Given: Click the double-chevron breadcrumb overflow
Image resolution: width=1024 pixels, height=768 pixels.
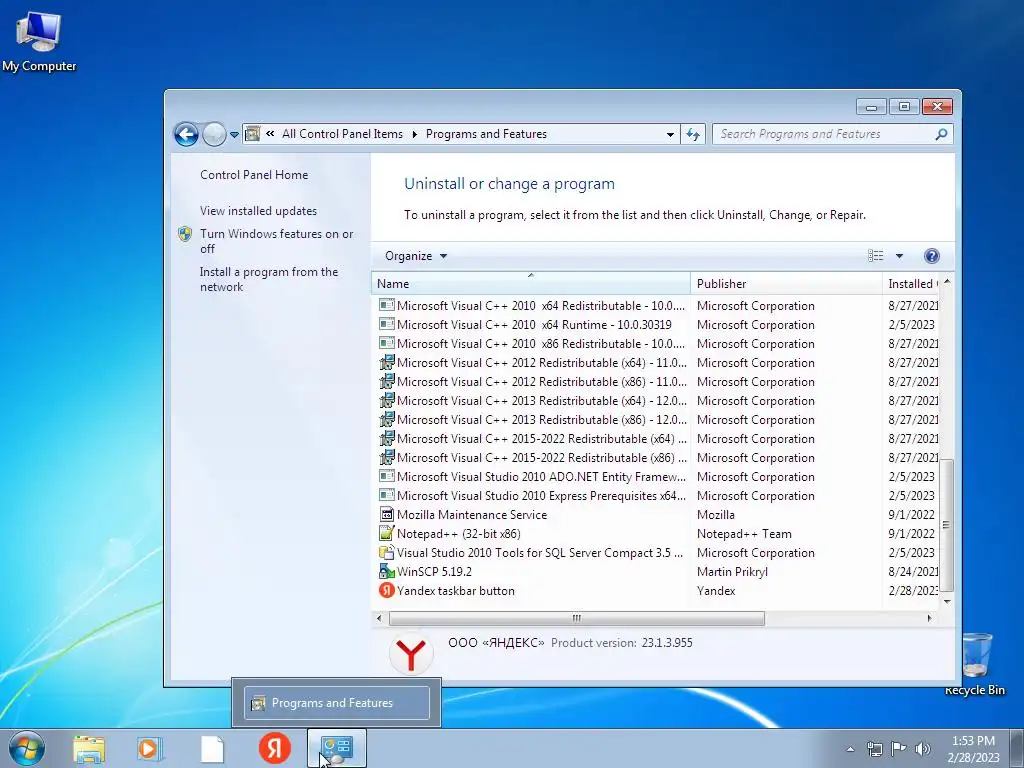Looking at the screenshot, I should (x=270, y=134).
